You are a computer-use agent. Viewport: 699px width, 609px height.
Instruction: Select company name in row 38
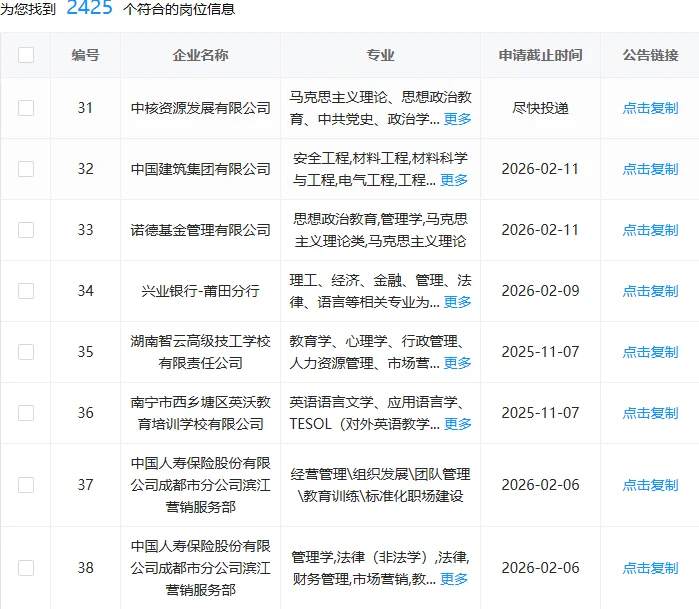201,568
